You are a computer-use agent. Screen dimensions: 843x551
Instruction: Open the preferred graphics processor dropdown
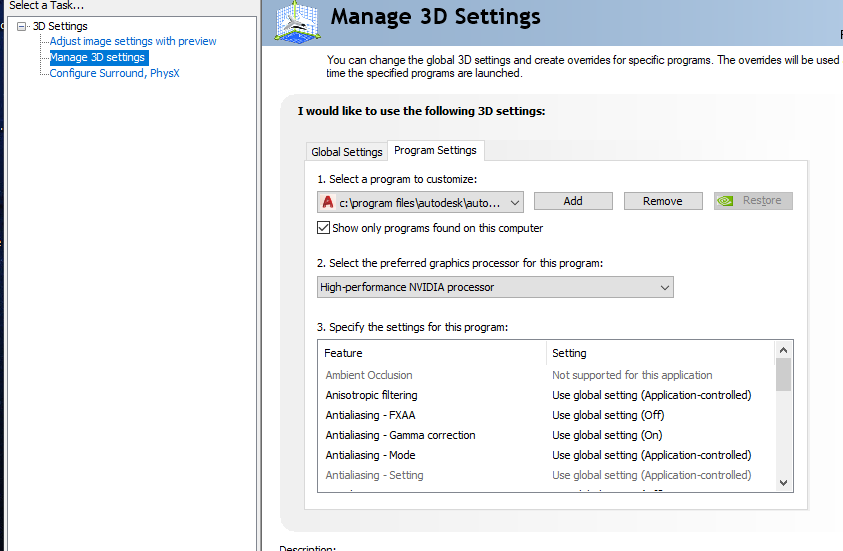point(495,287)
